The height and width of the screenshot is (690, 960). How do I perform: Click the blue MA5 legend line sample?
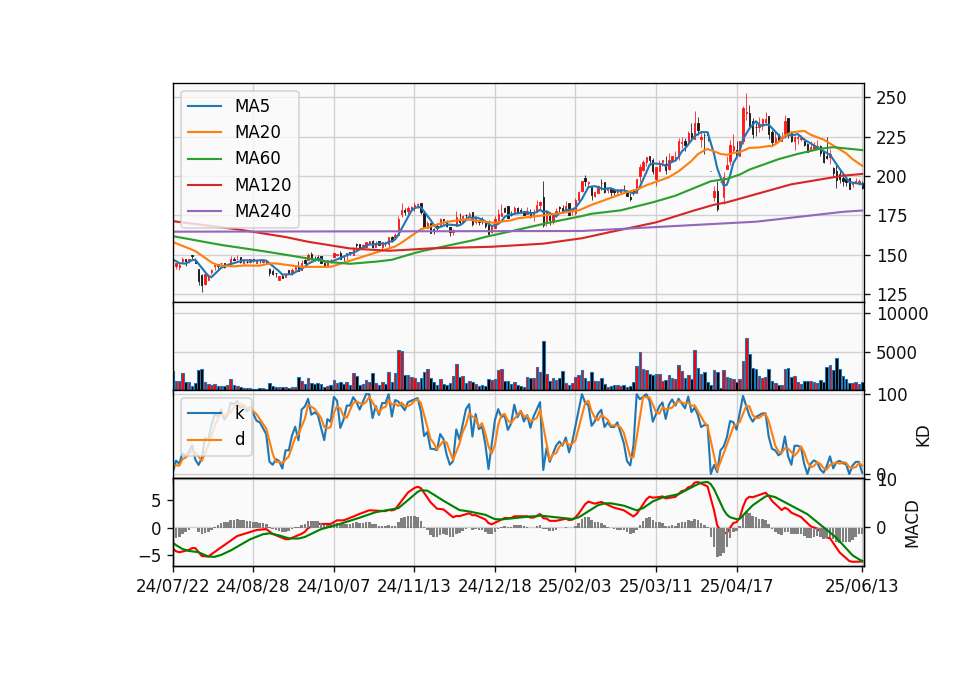(204, 106)
